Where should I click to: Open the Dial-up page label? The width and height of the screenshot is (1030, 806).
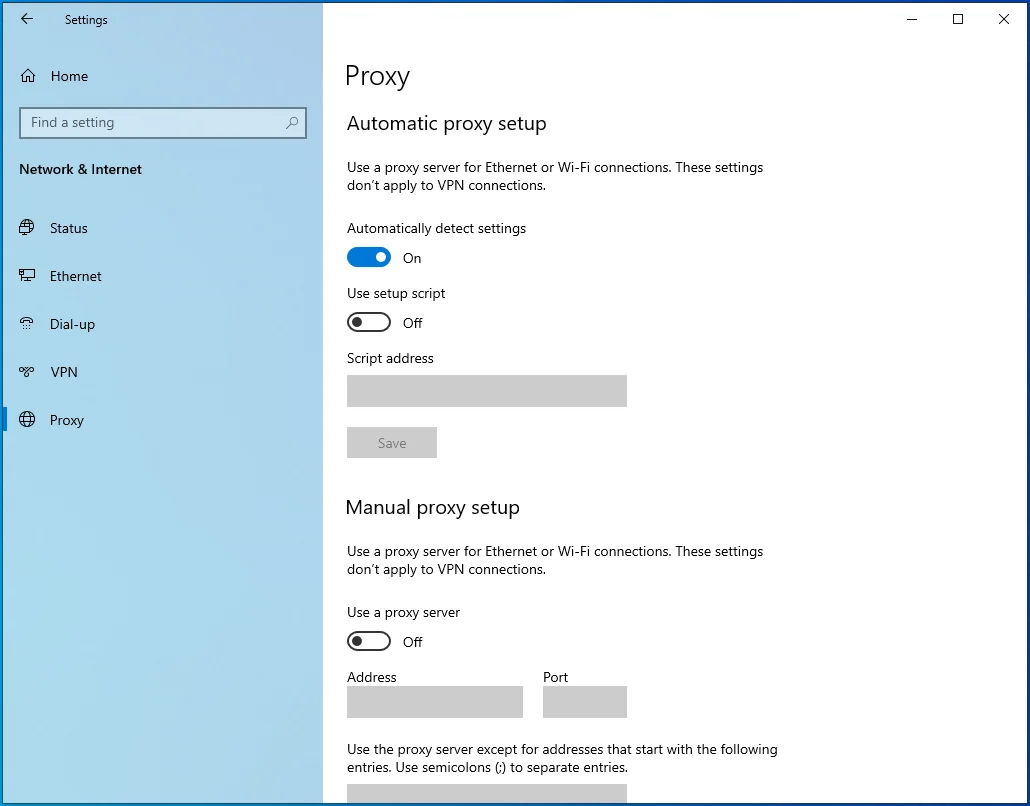coord(72,325)
